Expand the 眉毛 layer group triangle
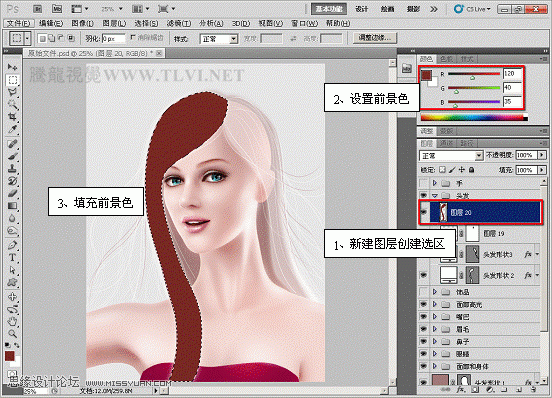552x398 pixels. point(435,329)
